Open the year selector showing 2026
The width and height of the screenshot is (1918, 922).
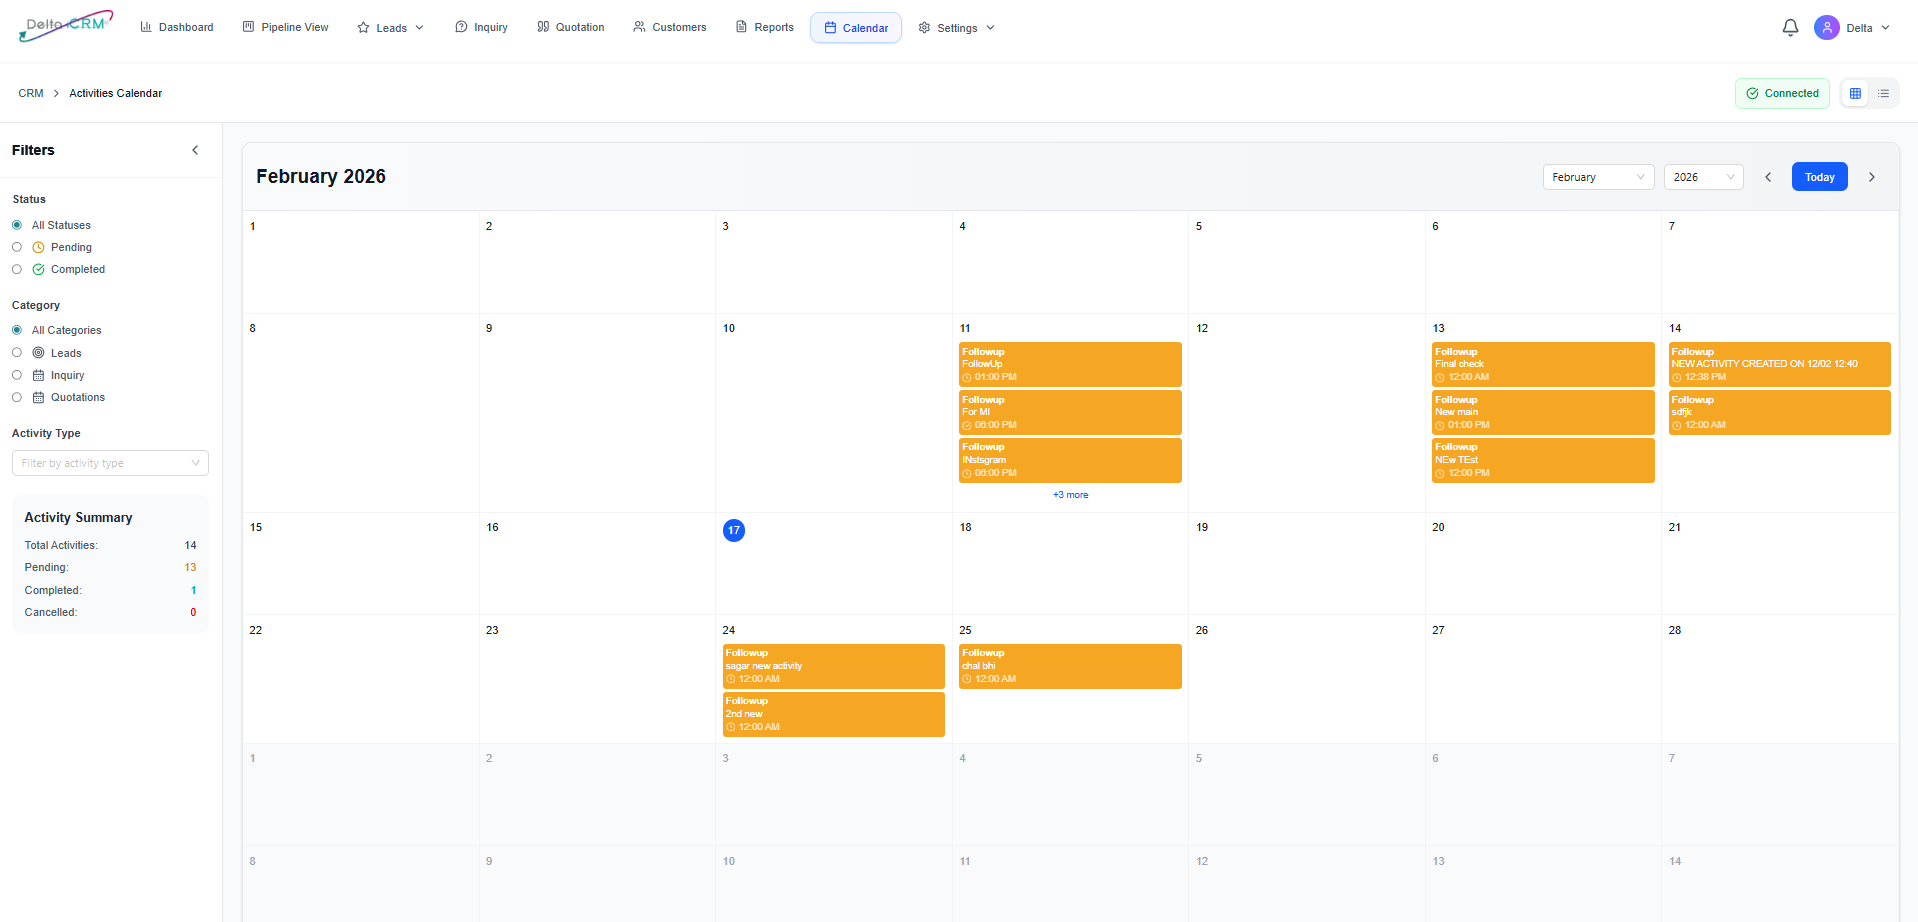click(x=1702, y=177)
